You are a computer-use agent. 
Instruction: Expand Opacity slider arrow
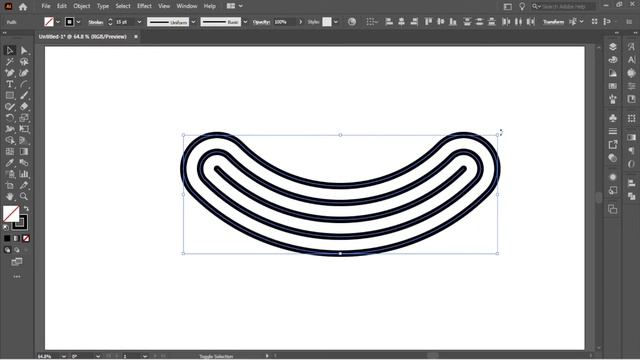point(301,22)
